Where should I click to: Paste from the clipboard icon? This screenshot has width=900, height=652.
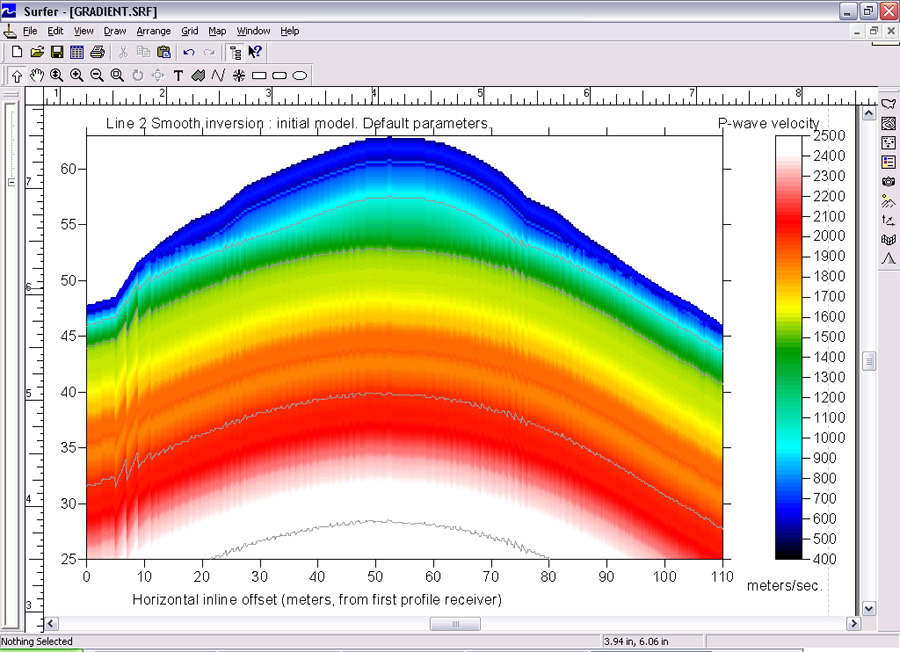click(x=164, y=52)
